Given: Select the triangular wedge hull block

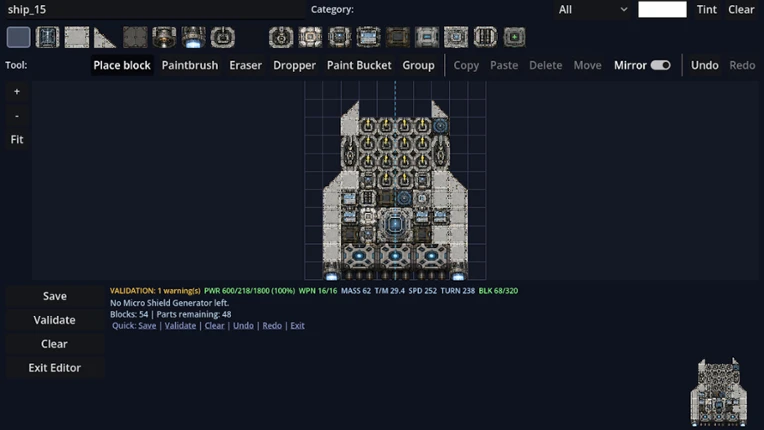Looking at the screenshot, I should tap(105, 37).
